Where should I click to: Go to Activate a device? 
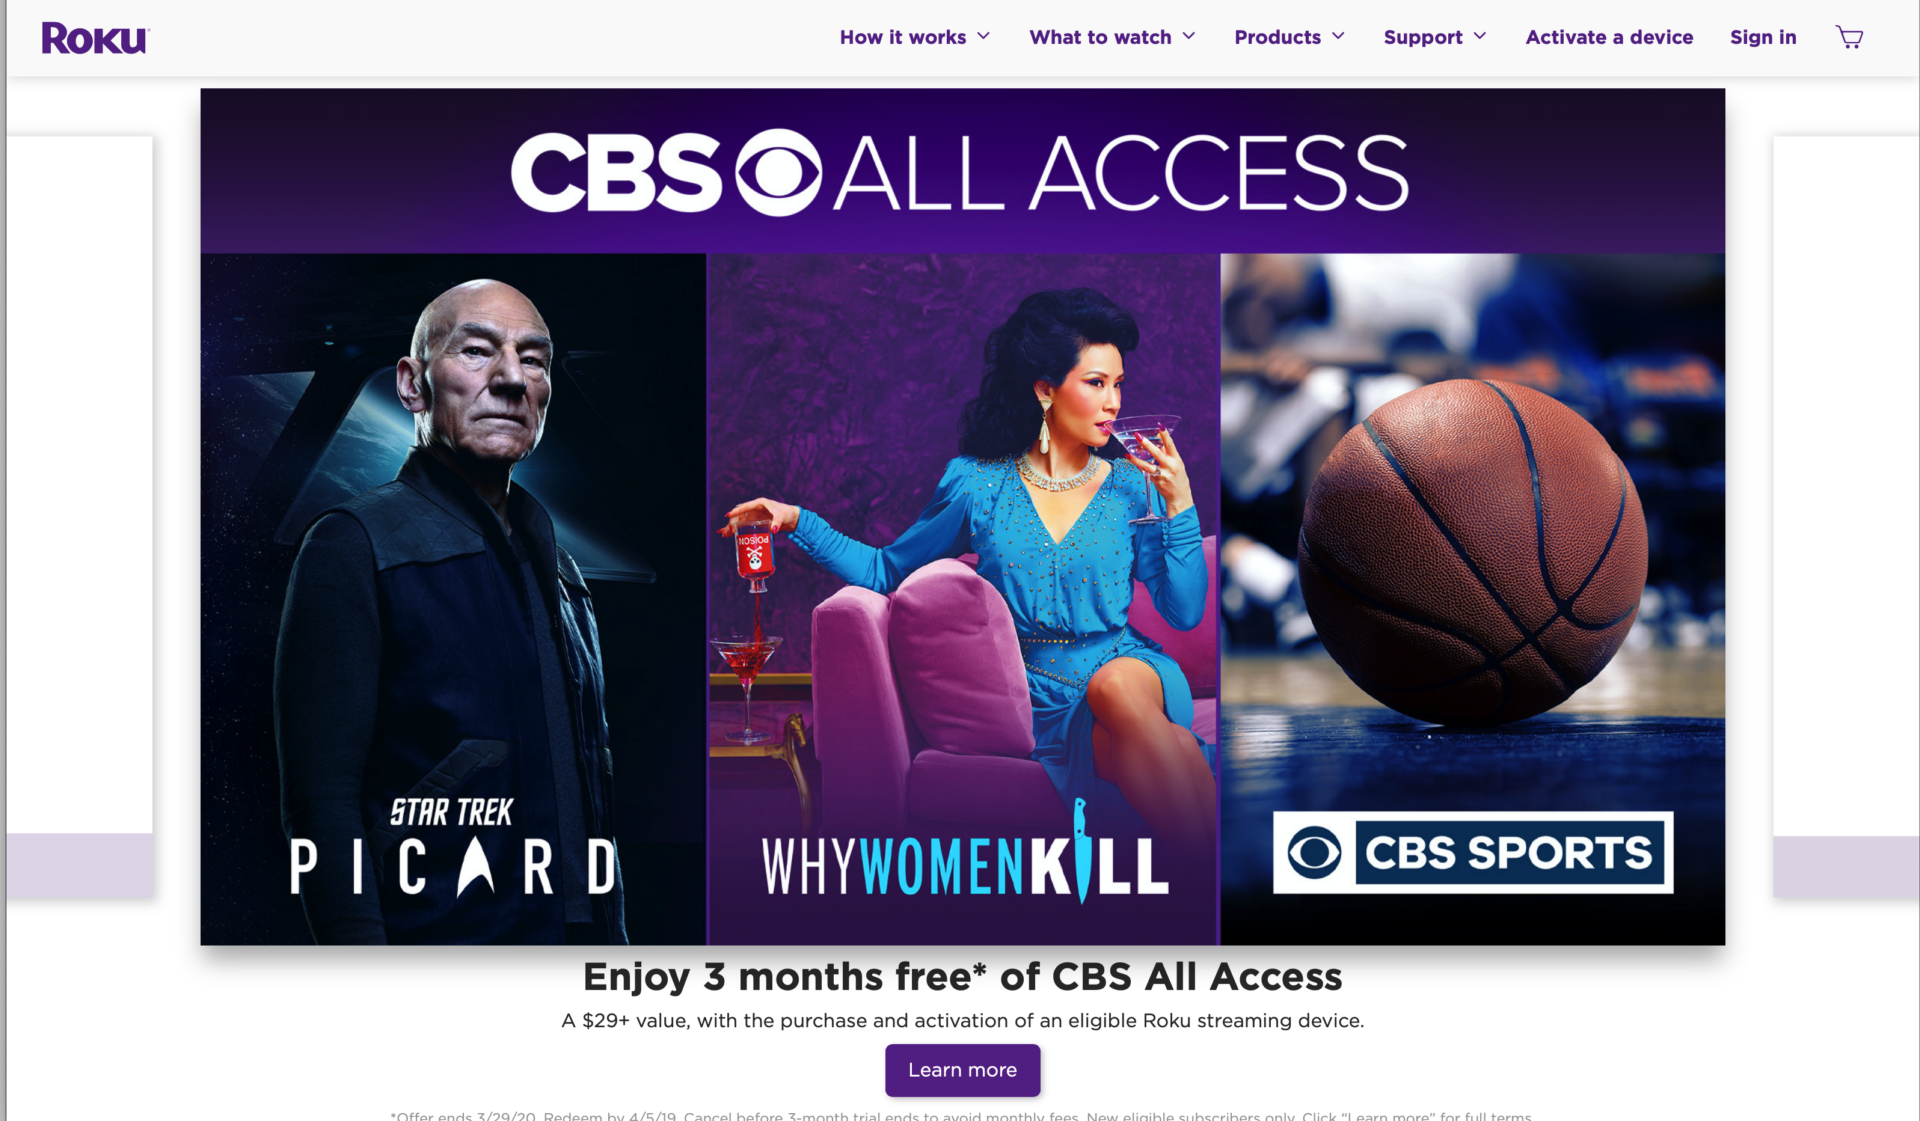tap(1609, 37)
